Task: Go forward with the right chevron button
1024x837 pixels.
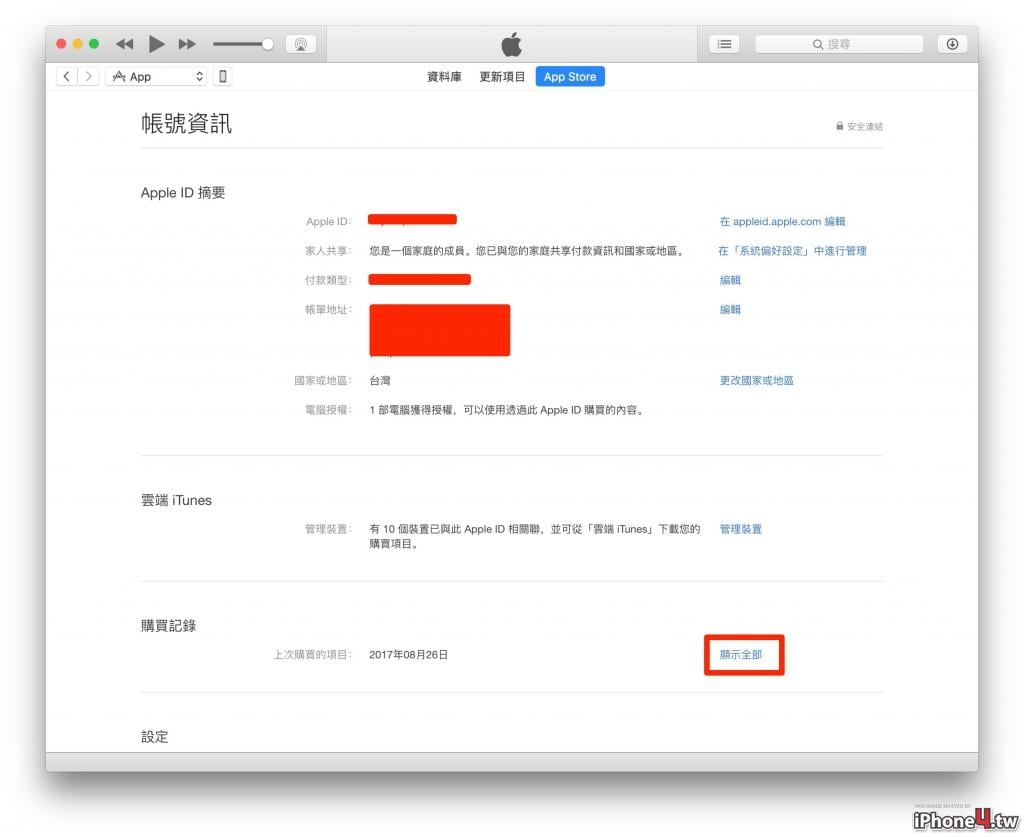Action: 88,76
